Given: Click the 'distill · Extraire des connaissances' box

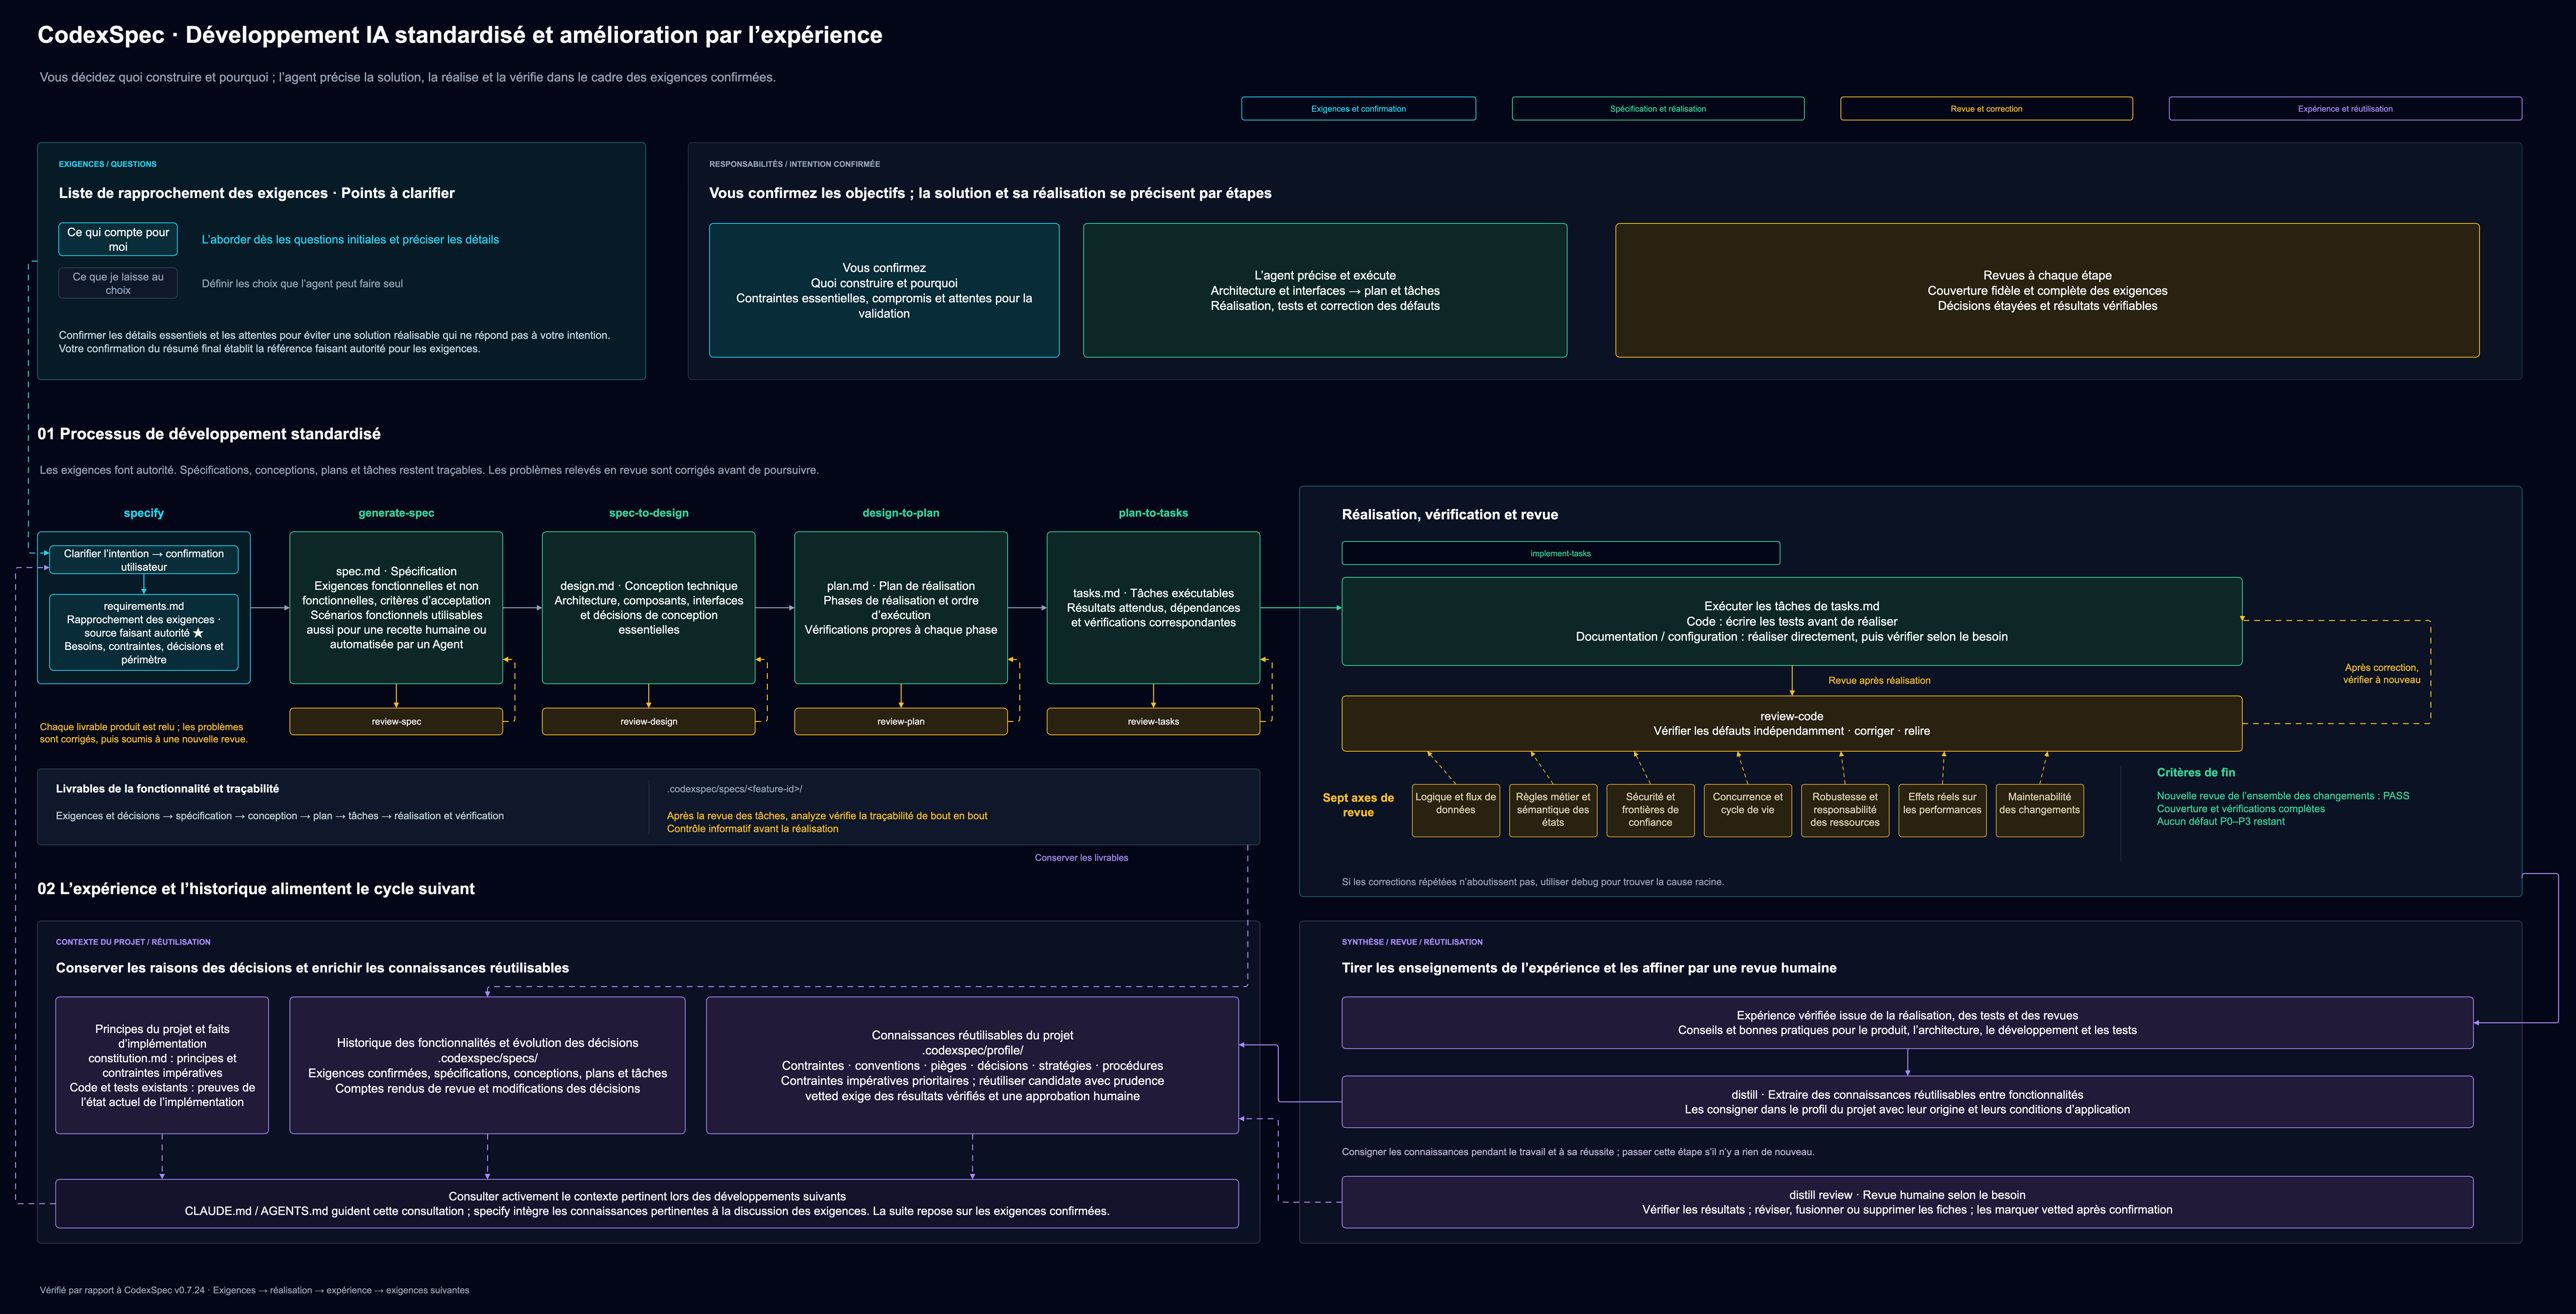Looking at the screenshot, I should click(x=1907, y=1102).
